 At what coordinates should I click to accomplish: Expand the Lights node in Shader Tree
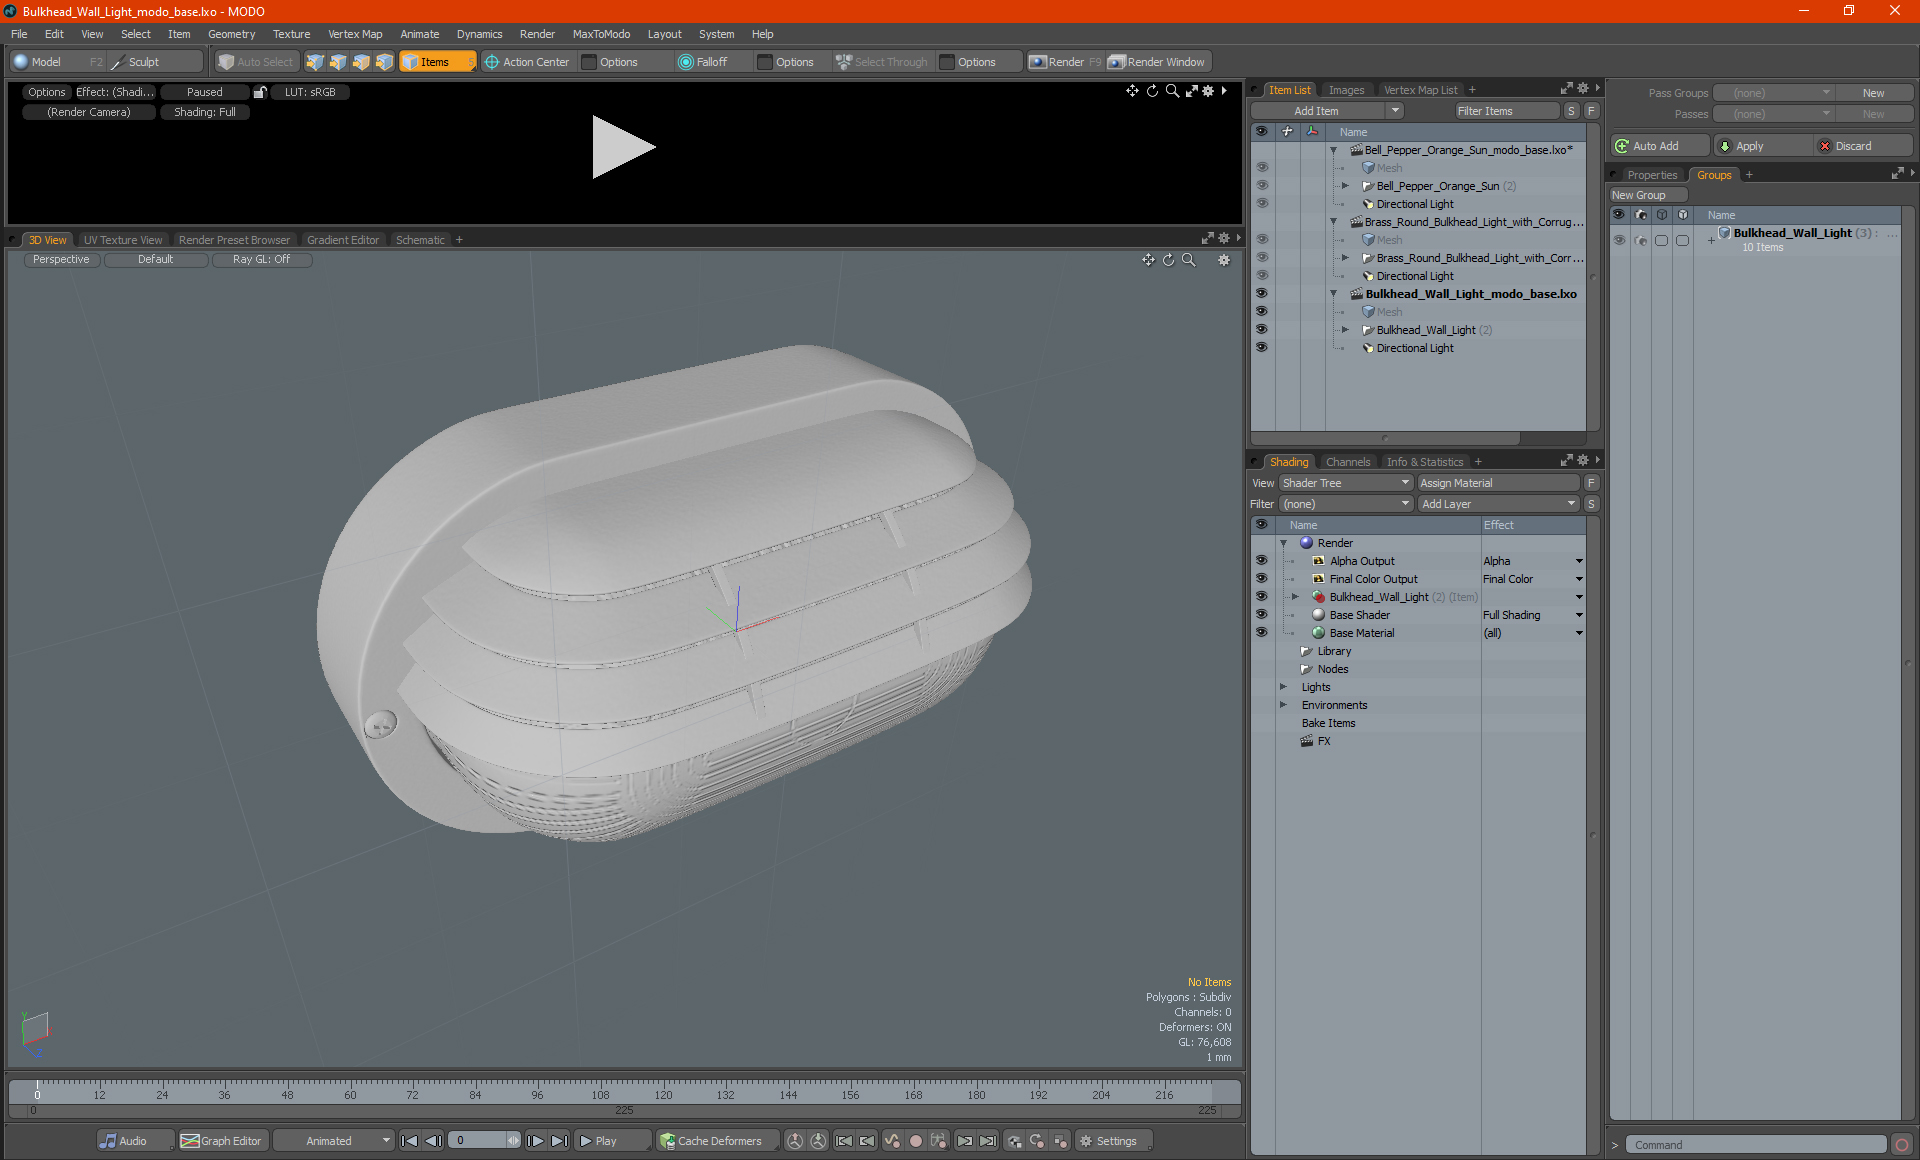pos(1283,687)
